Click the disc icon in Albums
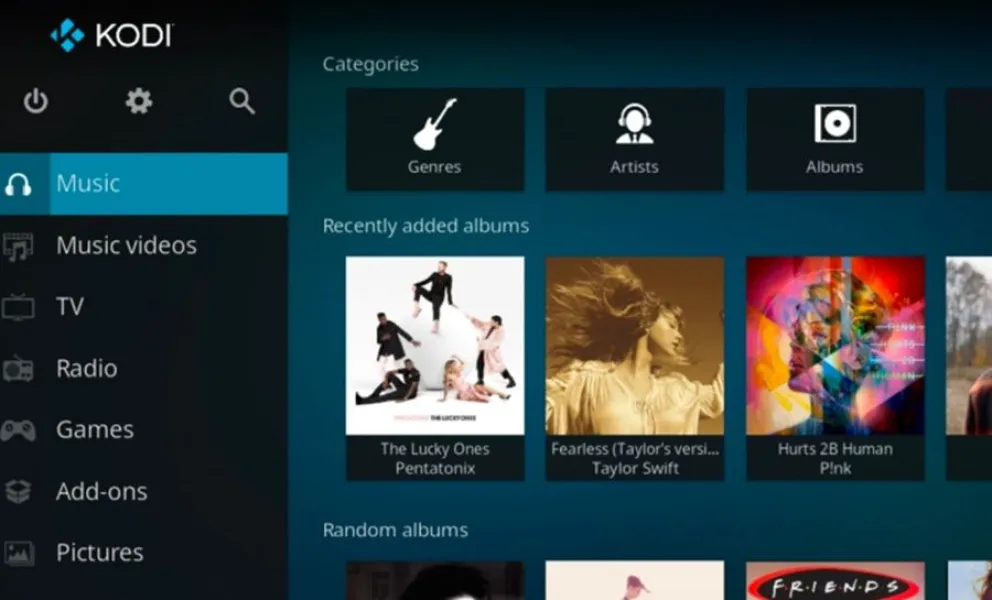 coord(835,123)
